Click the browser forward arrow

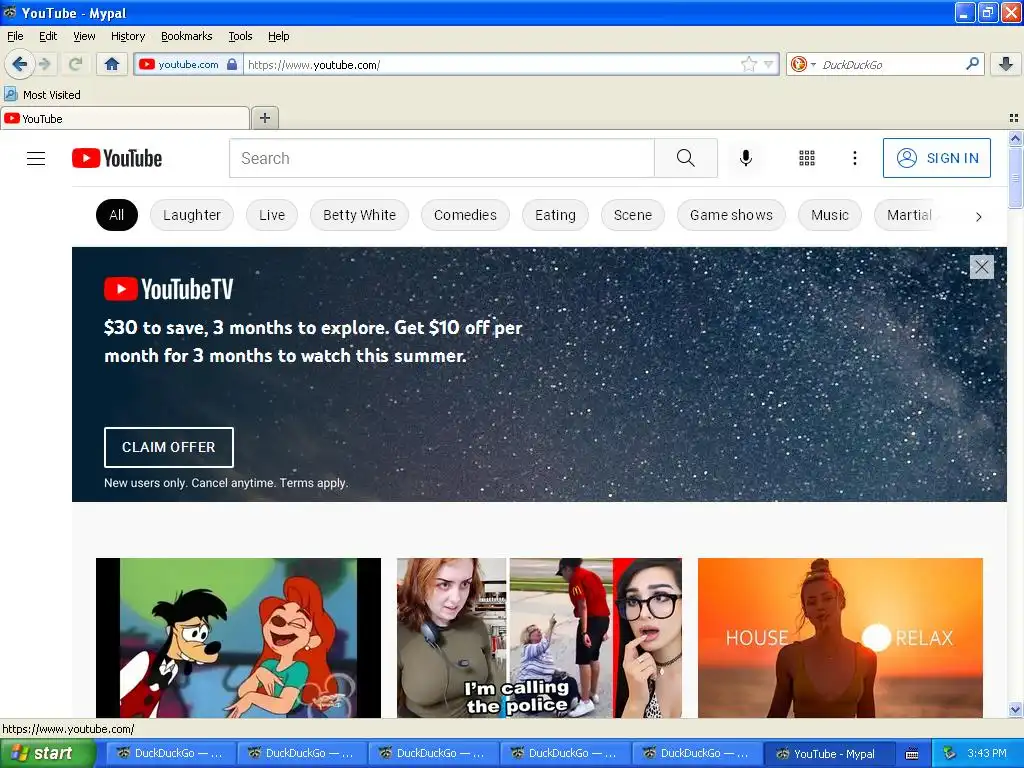click(45, 64)
